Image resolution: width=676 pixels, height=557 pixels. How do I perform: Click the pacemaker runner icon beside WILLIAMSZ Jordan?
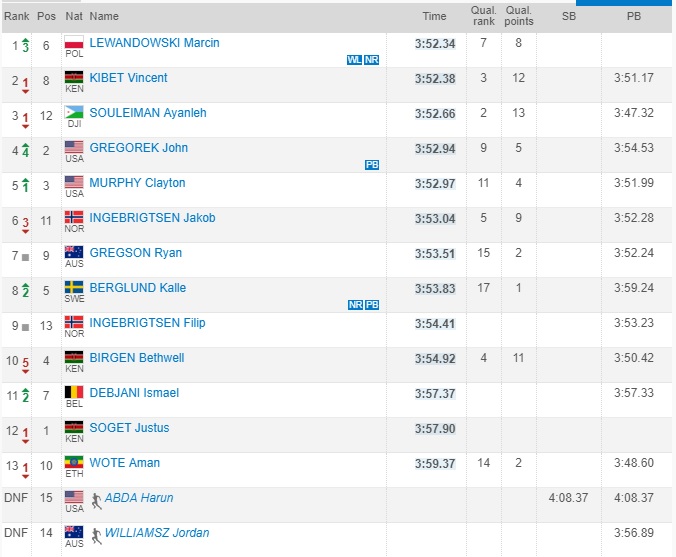(97, 536)
